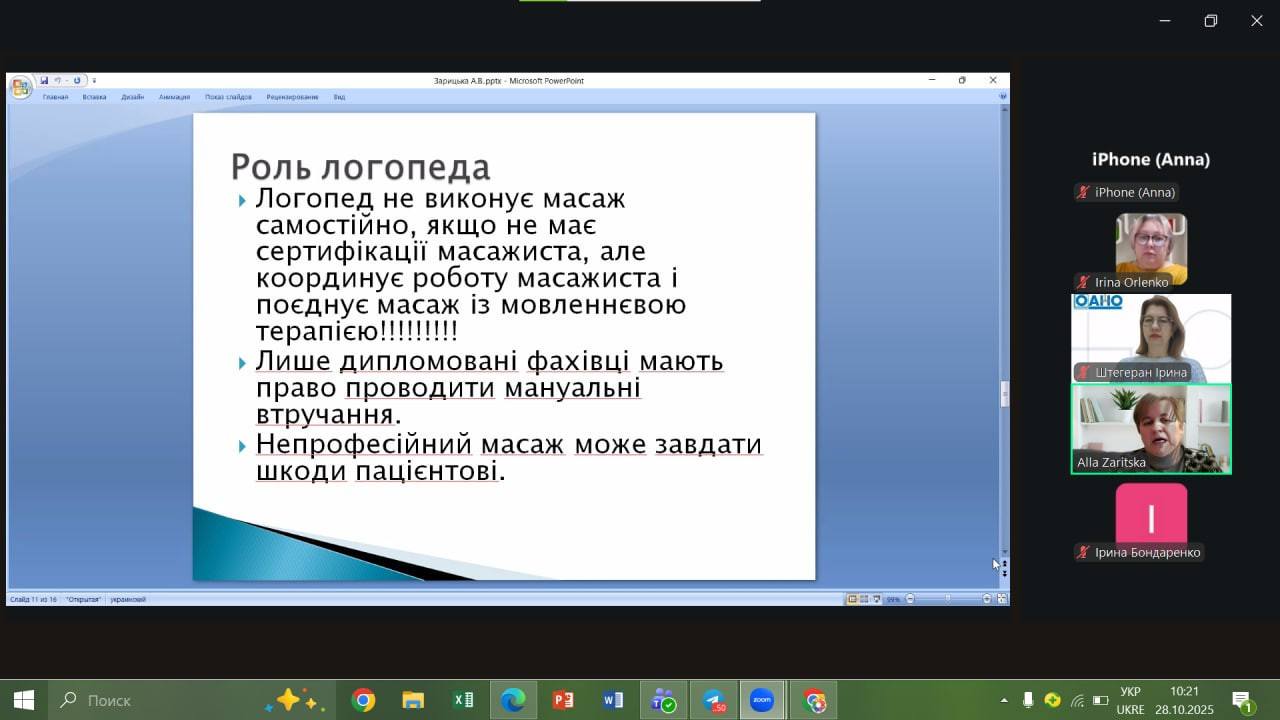Open Telegram from the taskbar
Viewport: 1280px width, 720px height.
(x=713, y=700)
